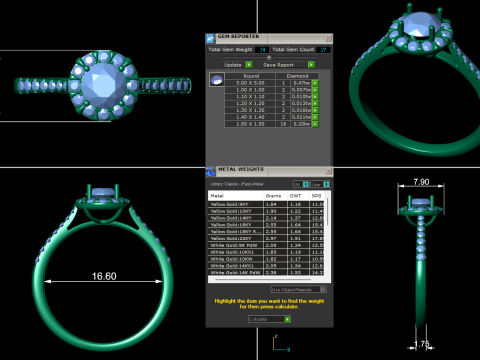
Task: Click the small print icon under the gem totals
Action: [x=269, y=57]
